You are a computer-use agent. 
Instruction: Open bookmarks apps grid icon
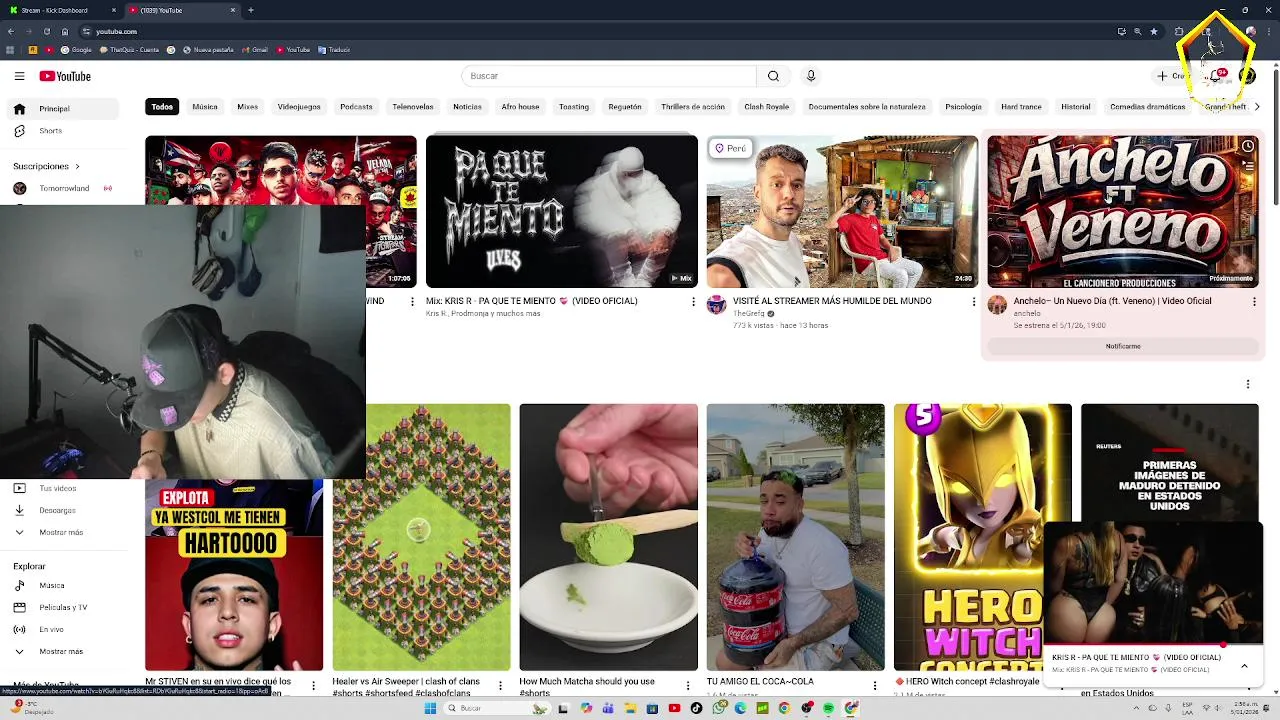tap(10, 50)
